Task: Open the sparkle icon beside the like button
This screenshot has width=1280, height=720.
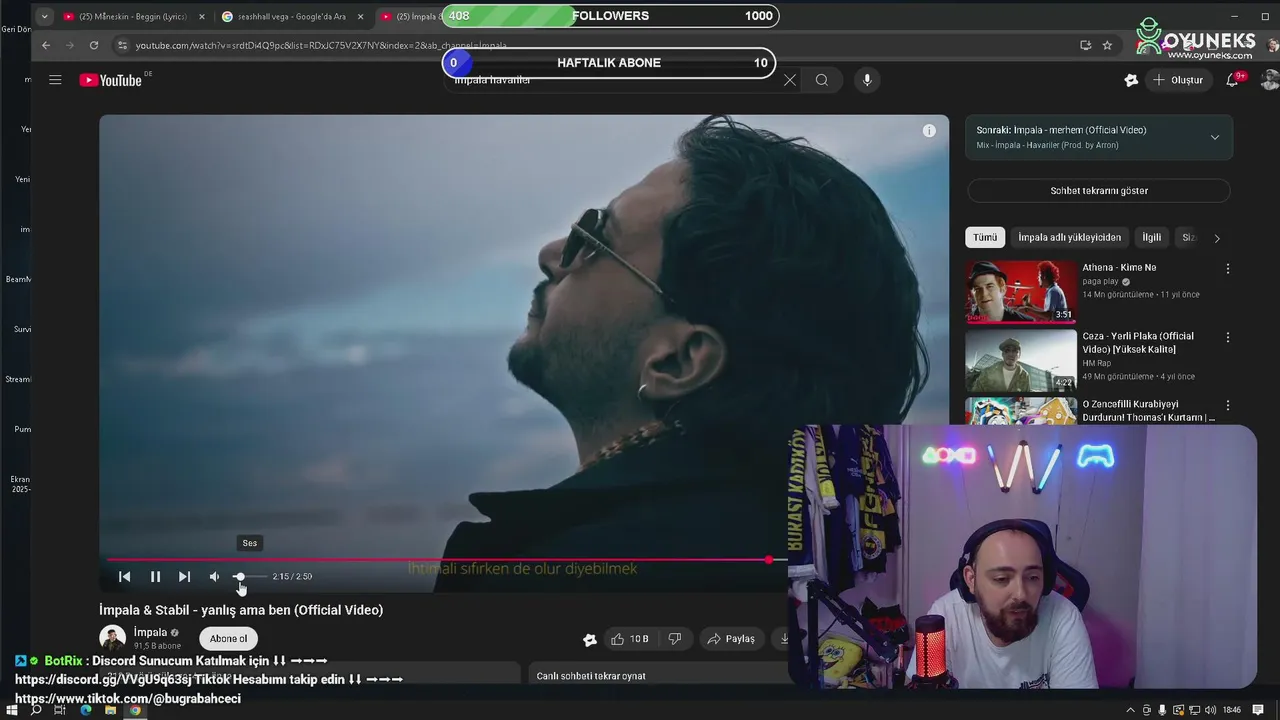Action: tap(590, 639)
